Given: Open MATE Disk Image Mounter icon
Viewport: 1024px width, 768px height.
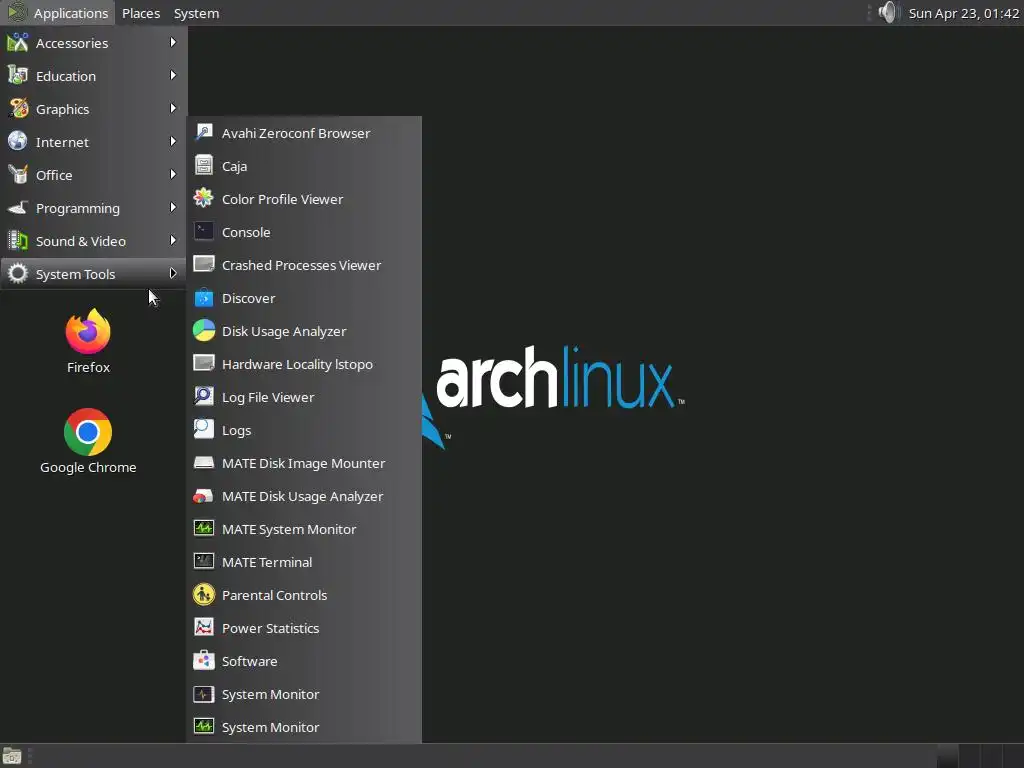Looking at the screenshot, I should [x=204, y=463].
